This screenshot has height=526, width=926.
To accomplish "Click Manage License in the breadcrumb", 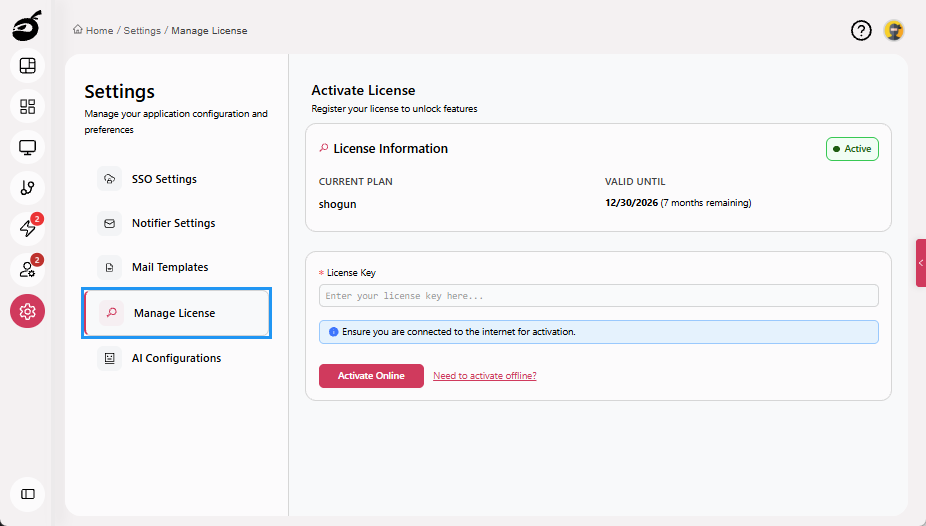I will [209, 31].
